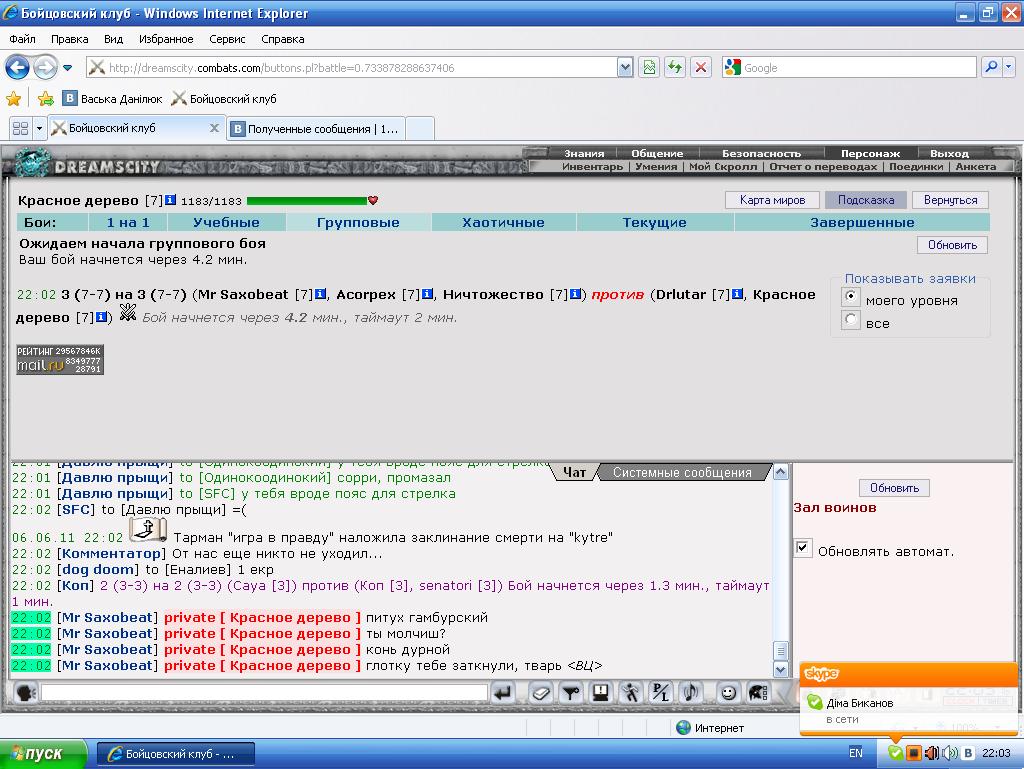Click the monitor exclamation alert icon
1024x769 pixels.
(601, 692)
